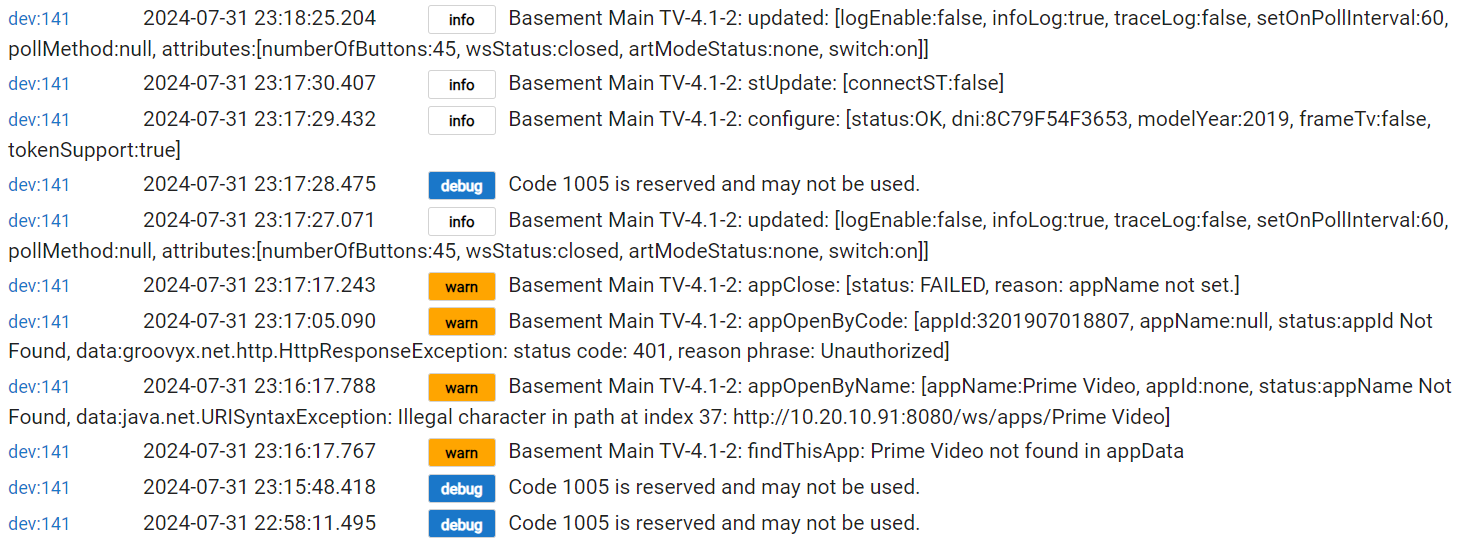Viewport: 1461px width, 540px height.
Task: Click dev:141 link for stUpdate log entry
Action: (39, 84)
